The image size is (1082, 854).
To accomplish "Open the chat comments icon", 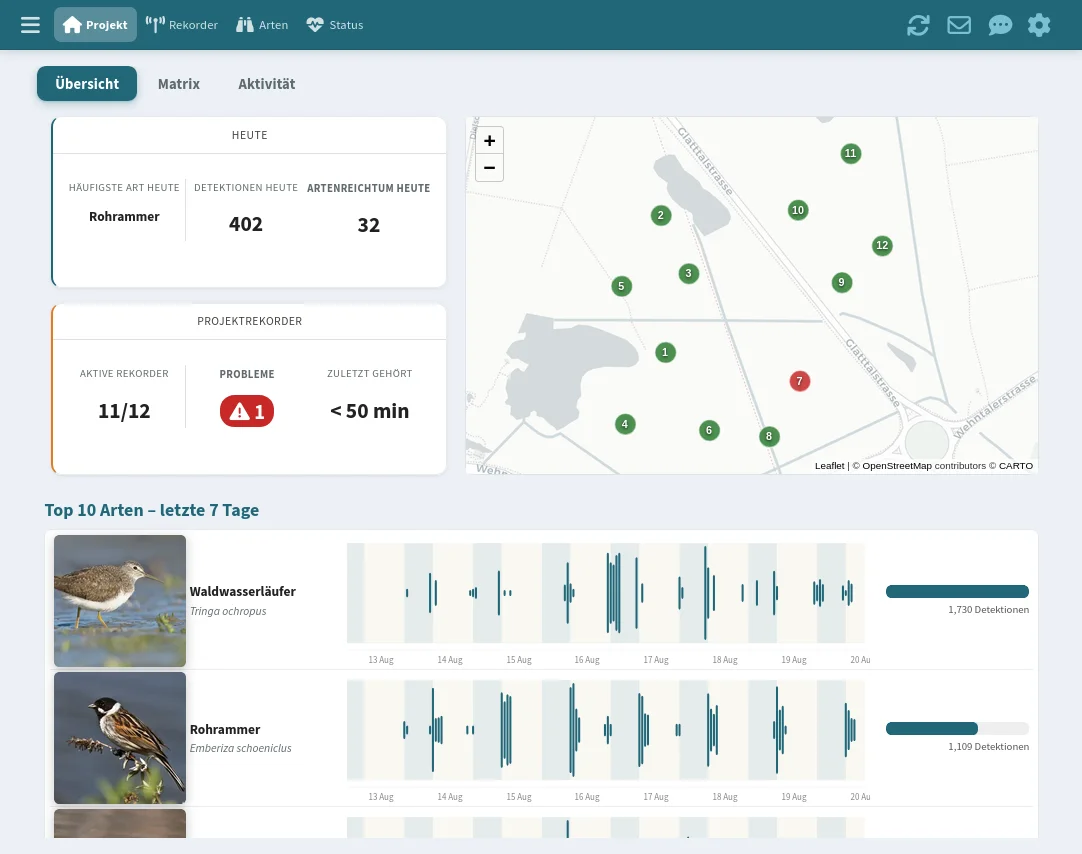I will [1000, 26].
